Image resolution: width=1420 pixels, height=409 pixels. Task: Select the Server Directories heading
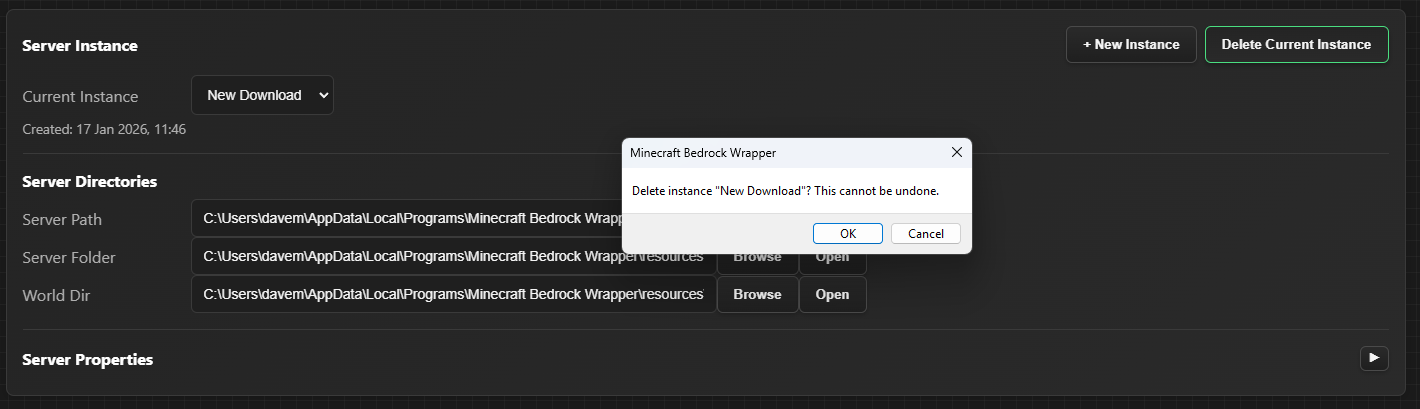(90, 181)
